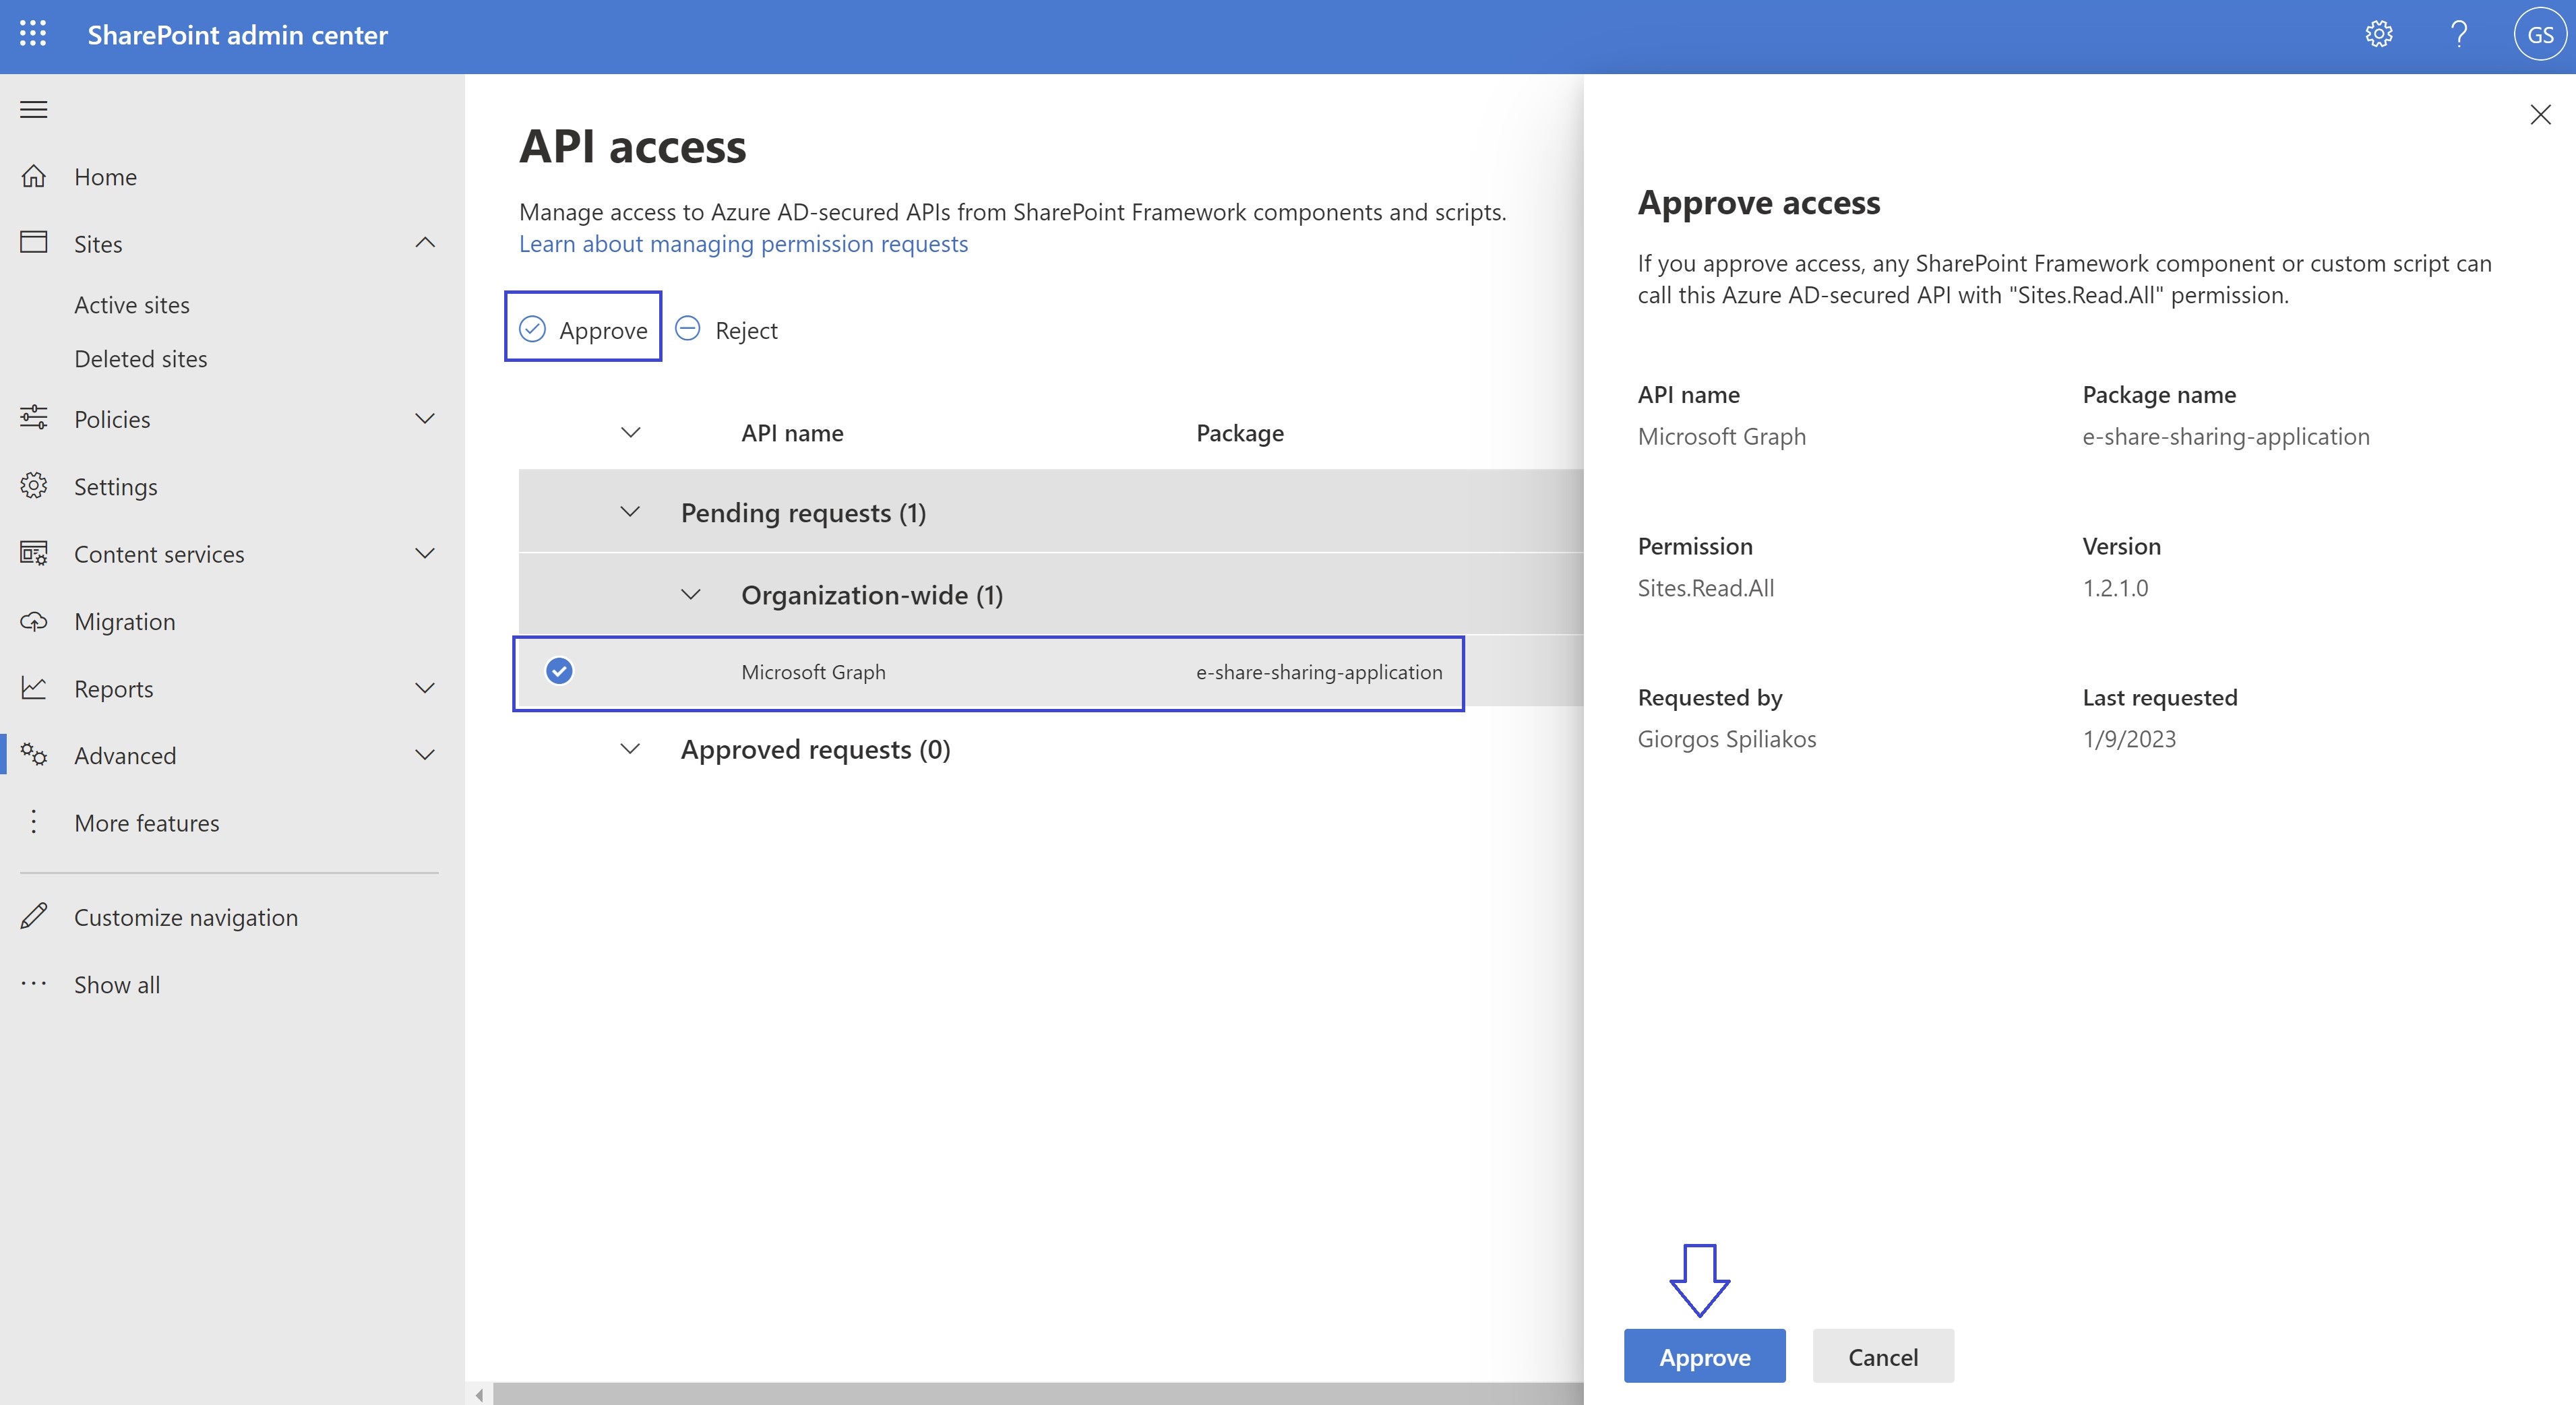The height and width of the screenshot is (1405, 2576).
Task: Collapse the Organization-wide group
Action: coord(691,595)
